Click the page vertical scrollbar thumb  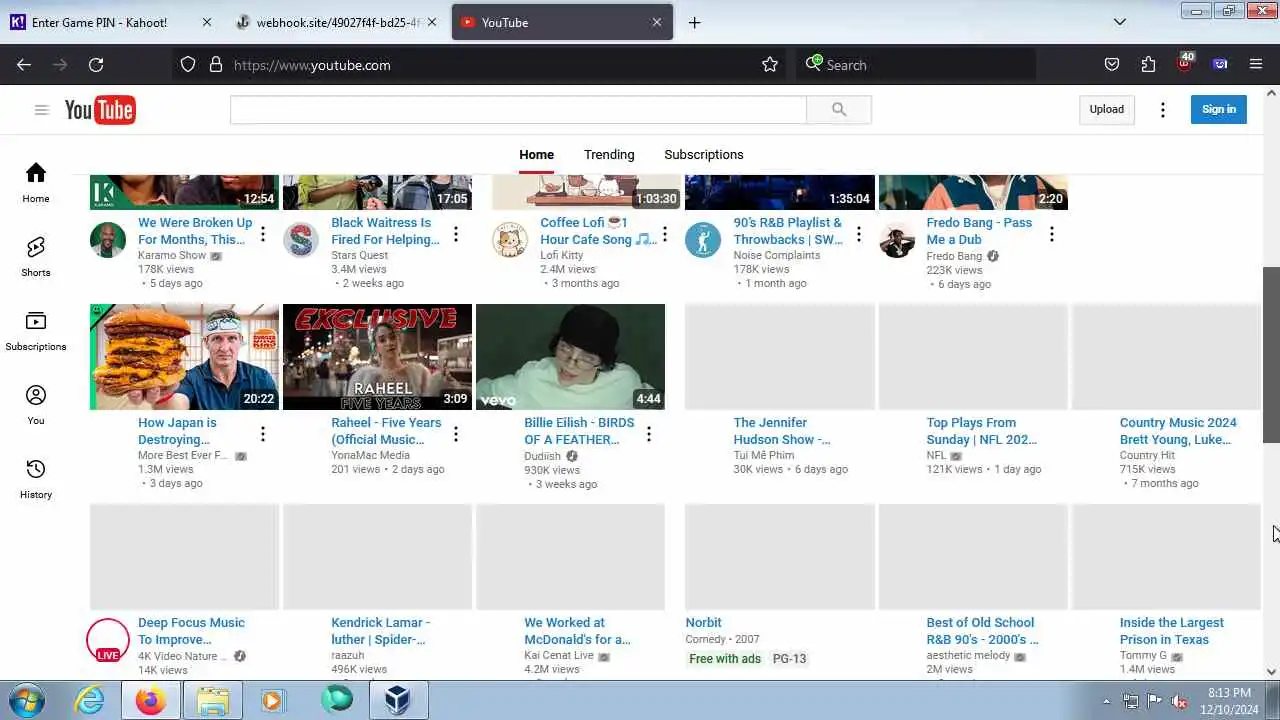(1271, 355)
